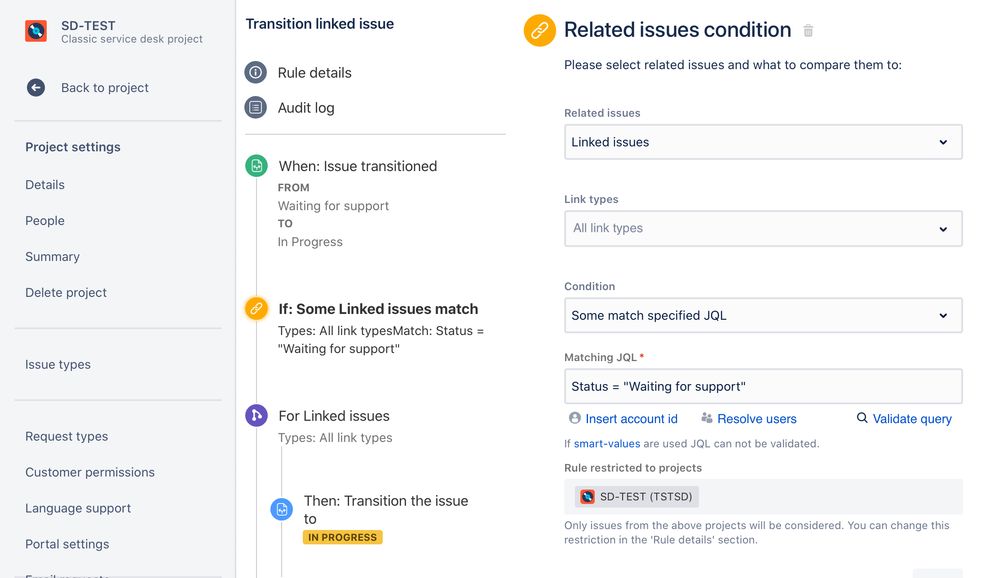Screen dimensions: 999x578
Task: Delete condition using the trash icon
Action: tap(808, 30)
